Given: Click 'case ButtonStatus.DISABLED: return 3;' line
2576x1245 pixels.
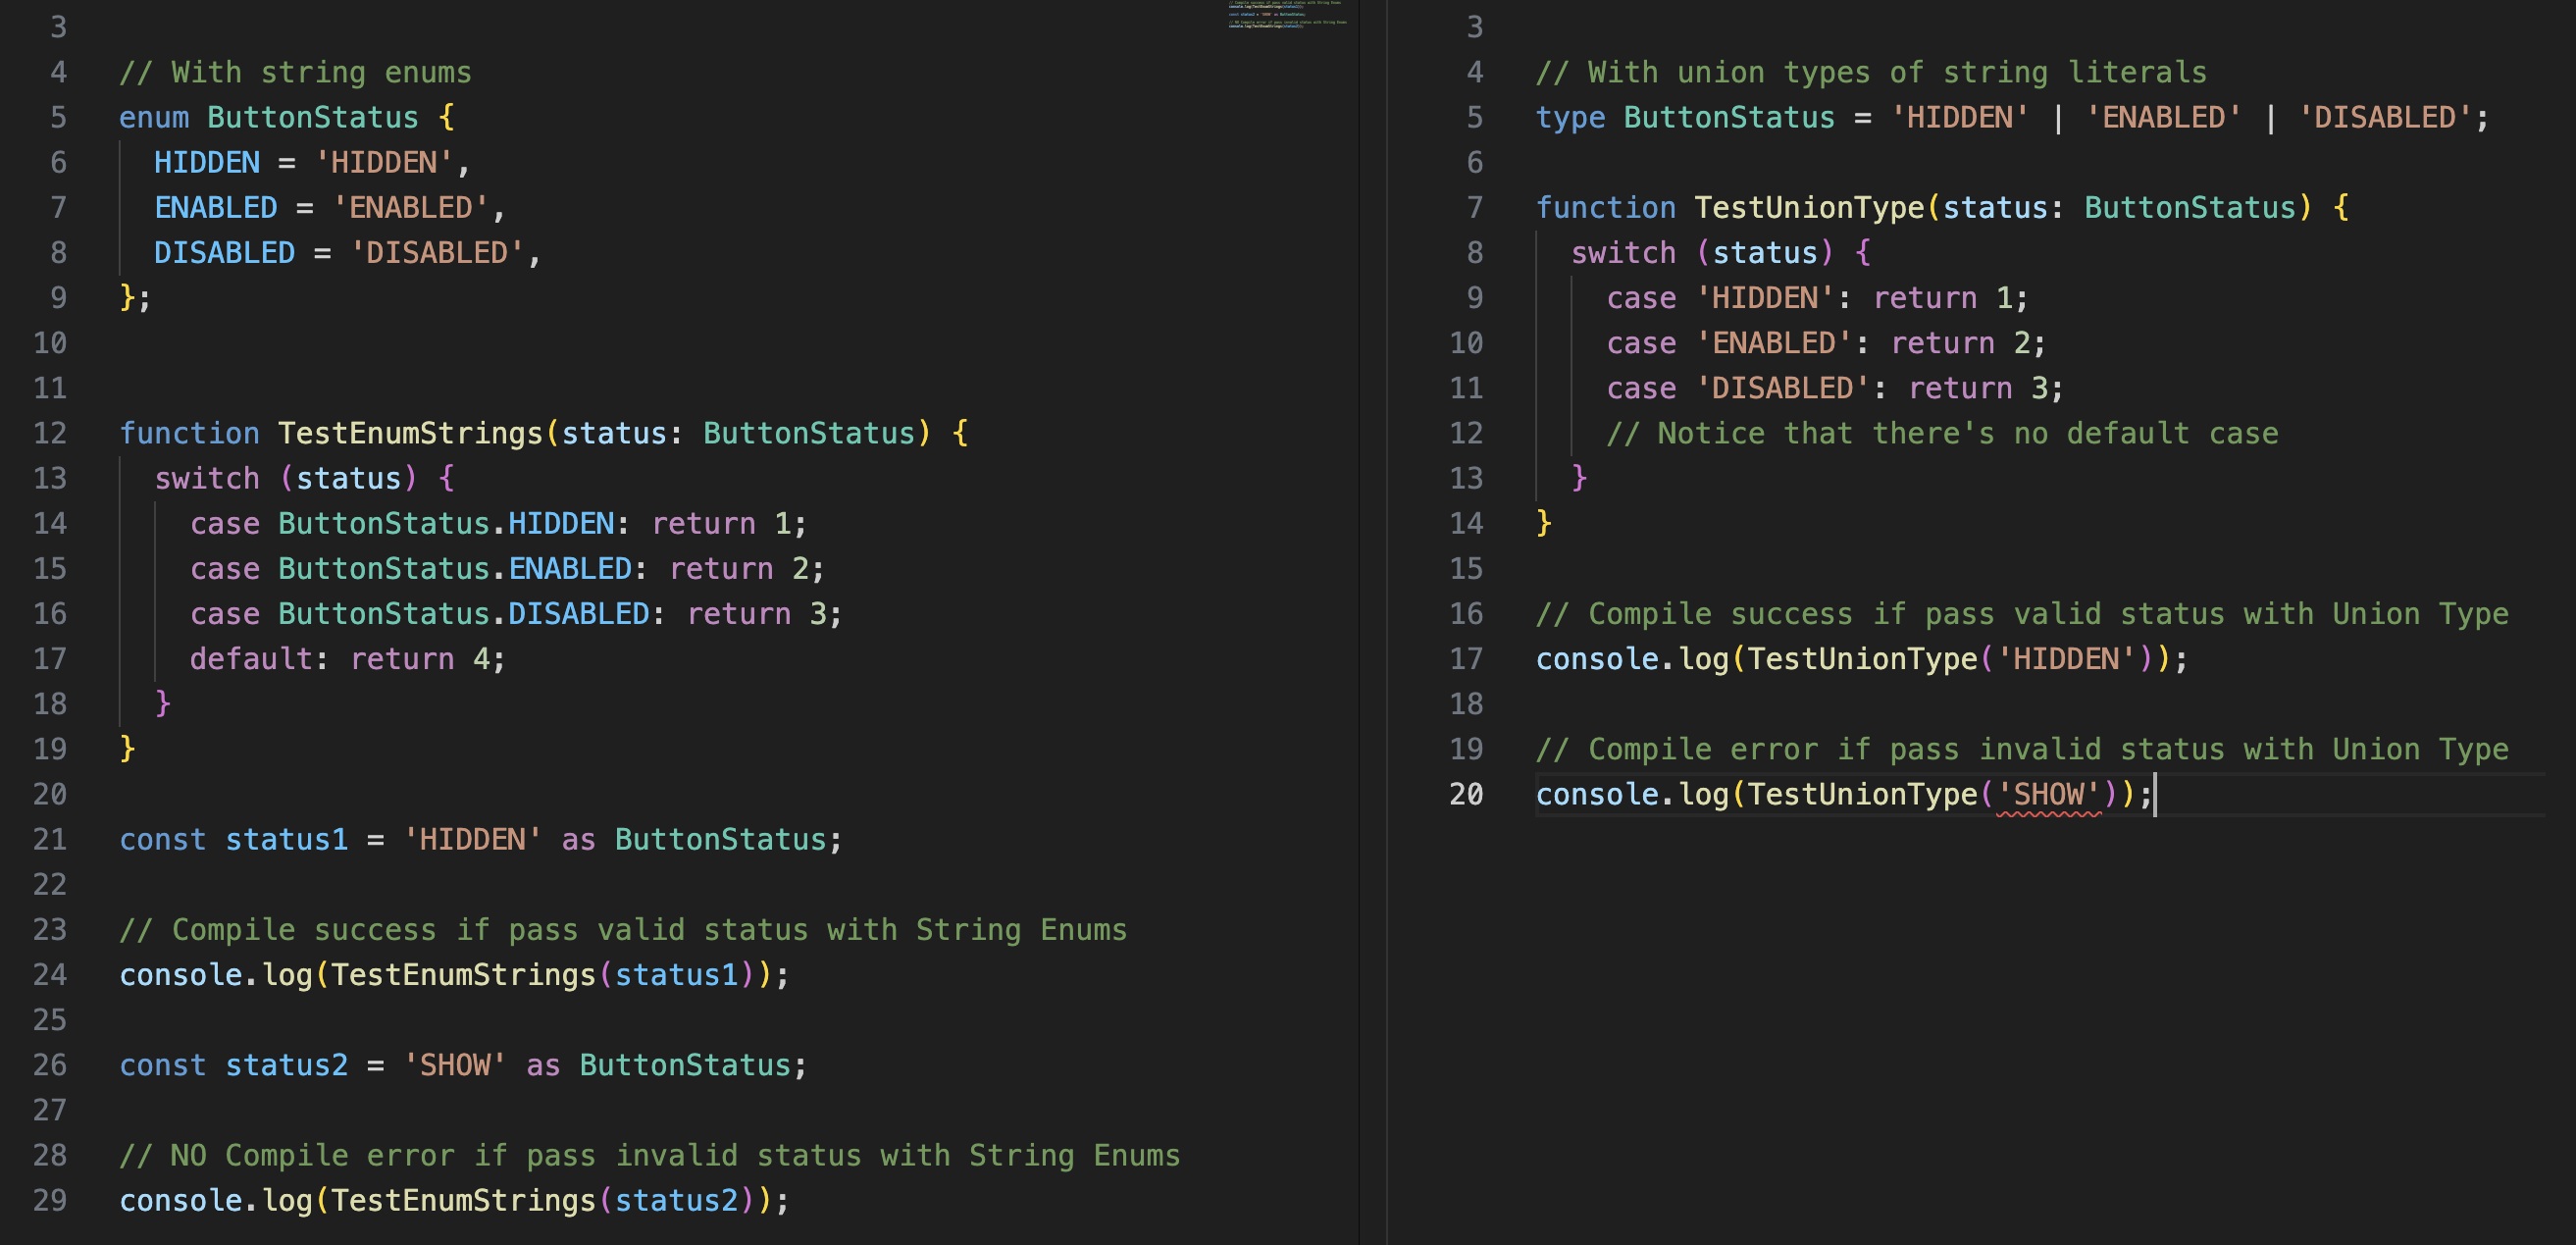Looking at the screenshot, I should point(516,613).
